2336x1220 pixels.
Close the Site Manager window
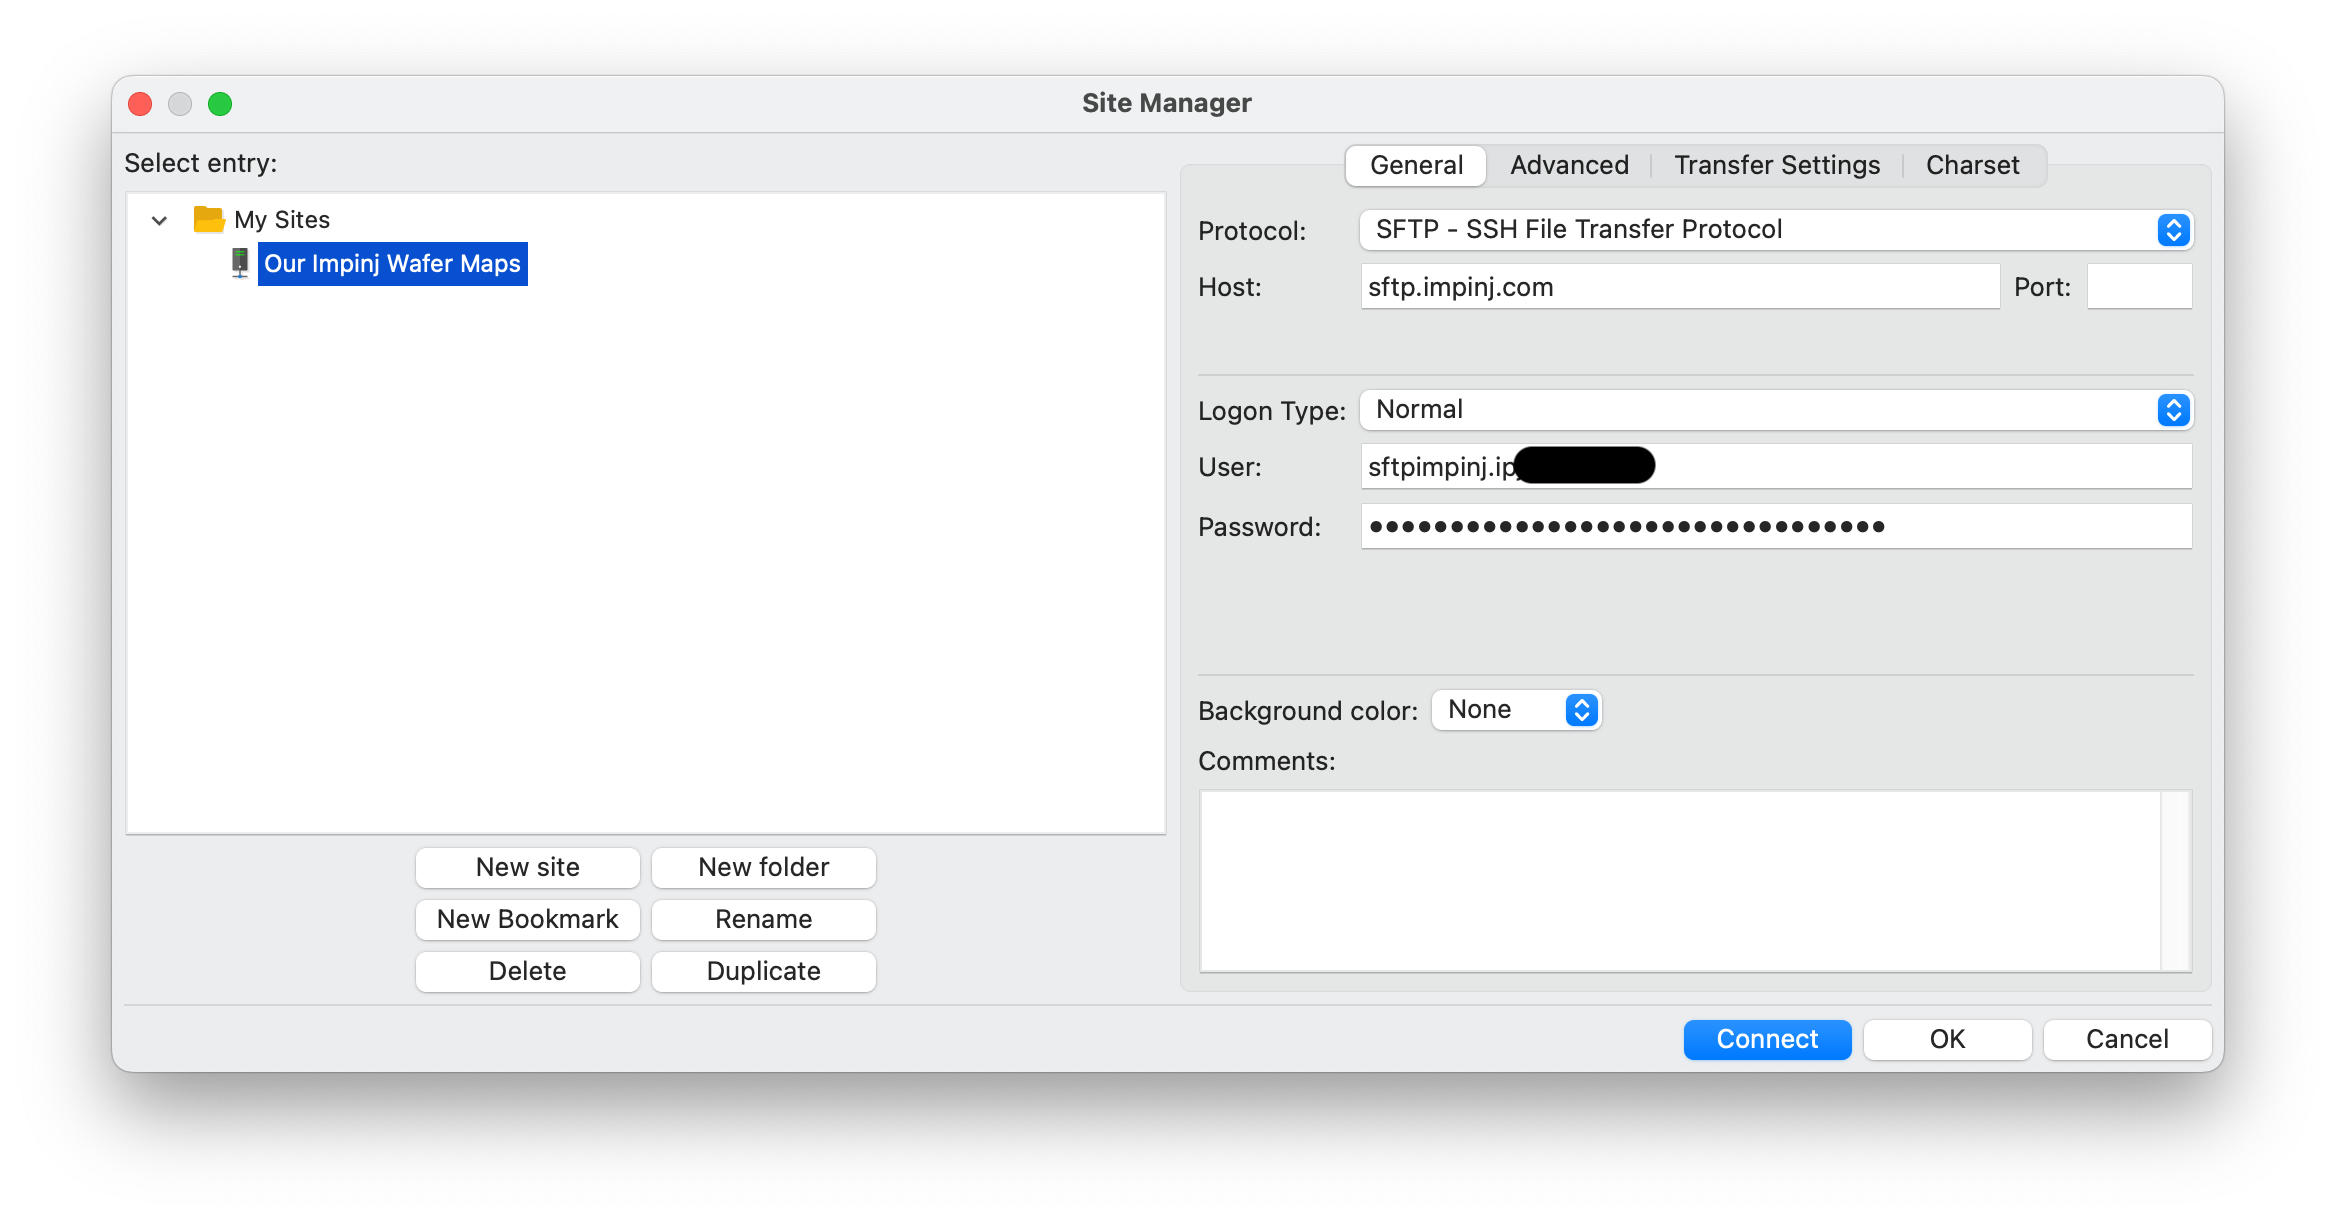click(141, 104)
